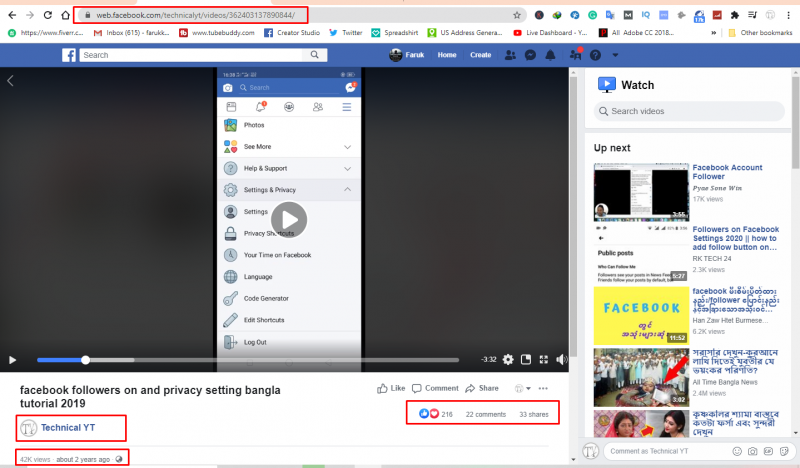This screenshot has width=800, height=468.
Task: Add a sticker in the comment box
Action: point(784,451)
